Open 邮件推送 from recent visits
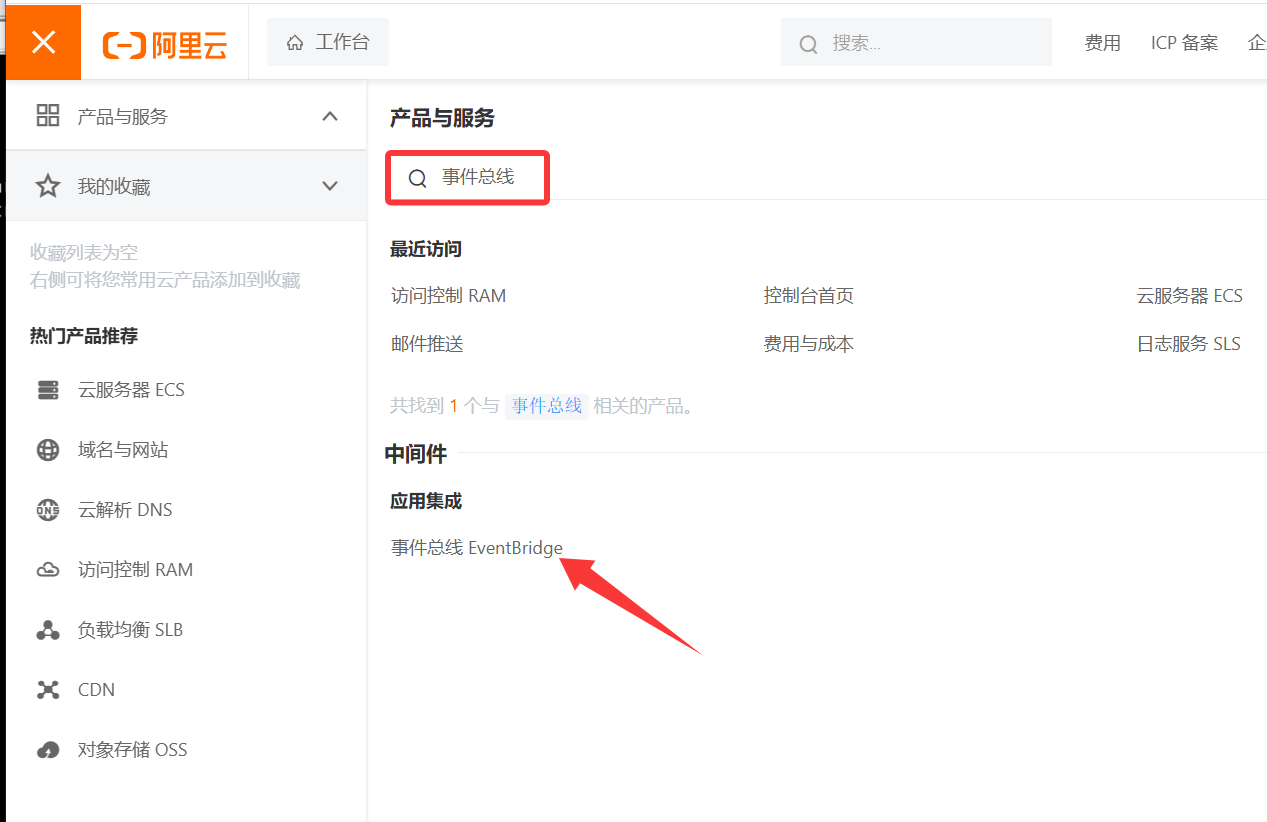Viewport: 1267px width, 822px height. (427, 344)
